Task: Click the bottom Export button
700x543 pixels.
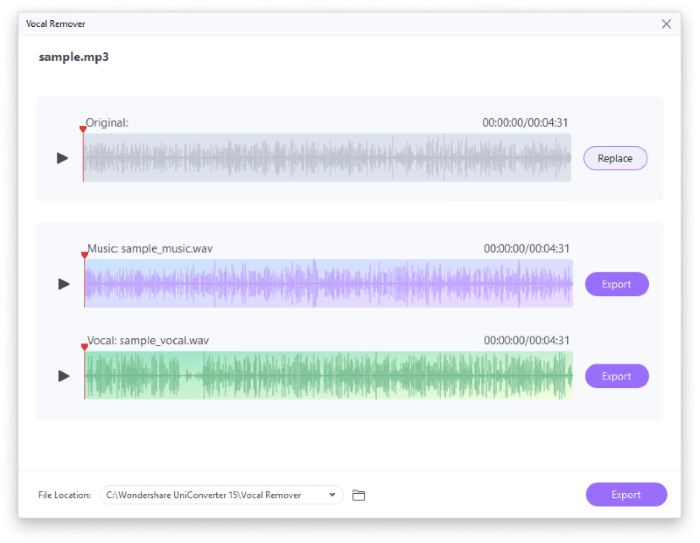Action: click(626, 494)
